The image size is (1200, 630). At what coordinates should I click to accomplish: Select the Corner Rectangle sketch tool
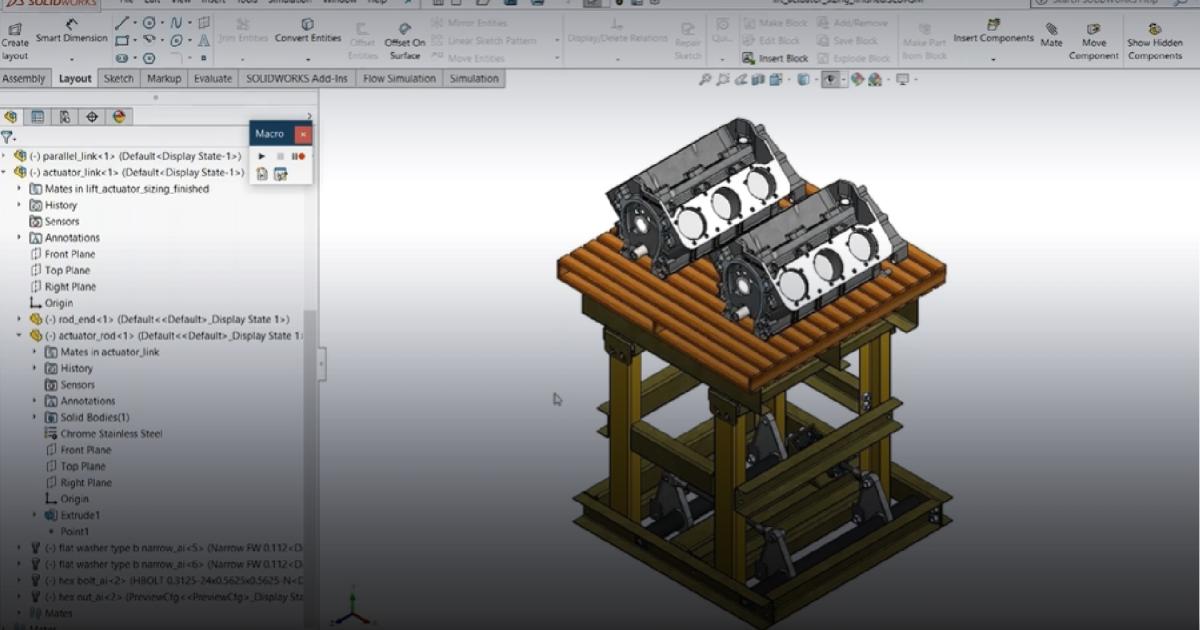(122, 41)
